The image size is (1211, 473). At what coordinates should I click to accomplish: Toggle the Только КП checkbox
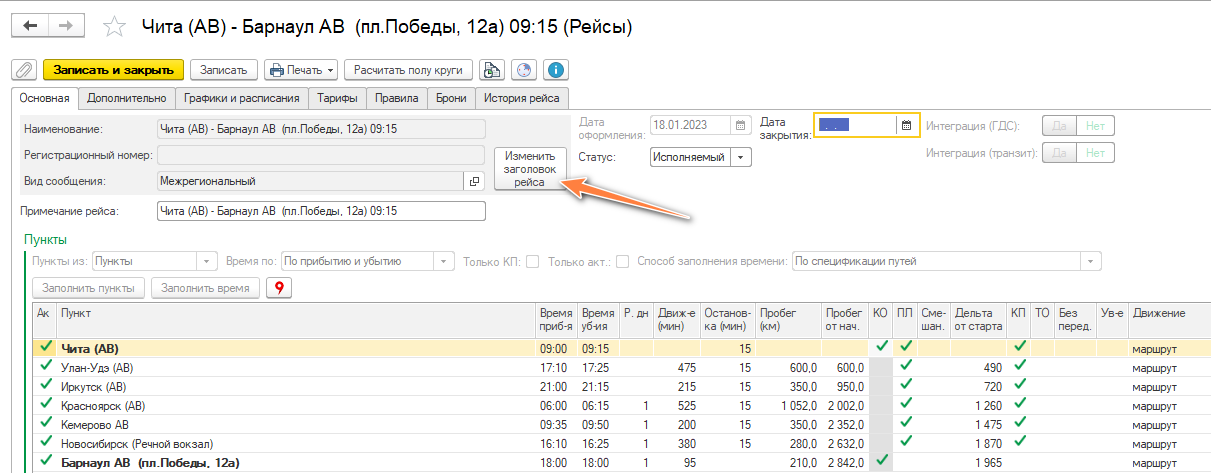[x=533, y=262]
